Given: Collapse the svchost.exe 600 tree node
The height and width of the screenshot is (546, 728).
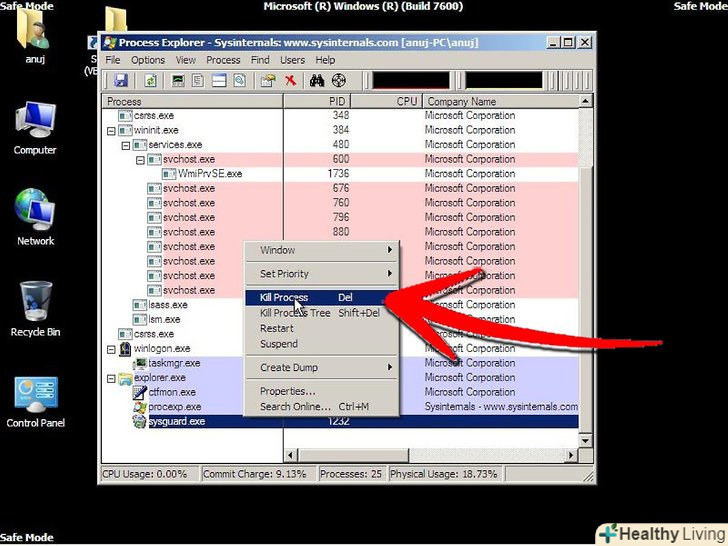Looking at the screenshot, I should (x=140, y=160).
